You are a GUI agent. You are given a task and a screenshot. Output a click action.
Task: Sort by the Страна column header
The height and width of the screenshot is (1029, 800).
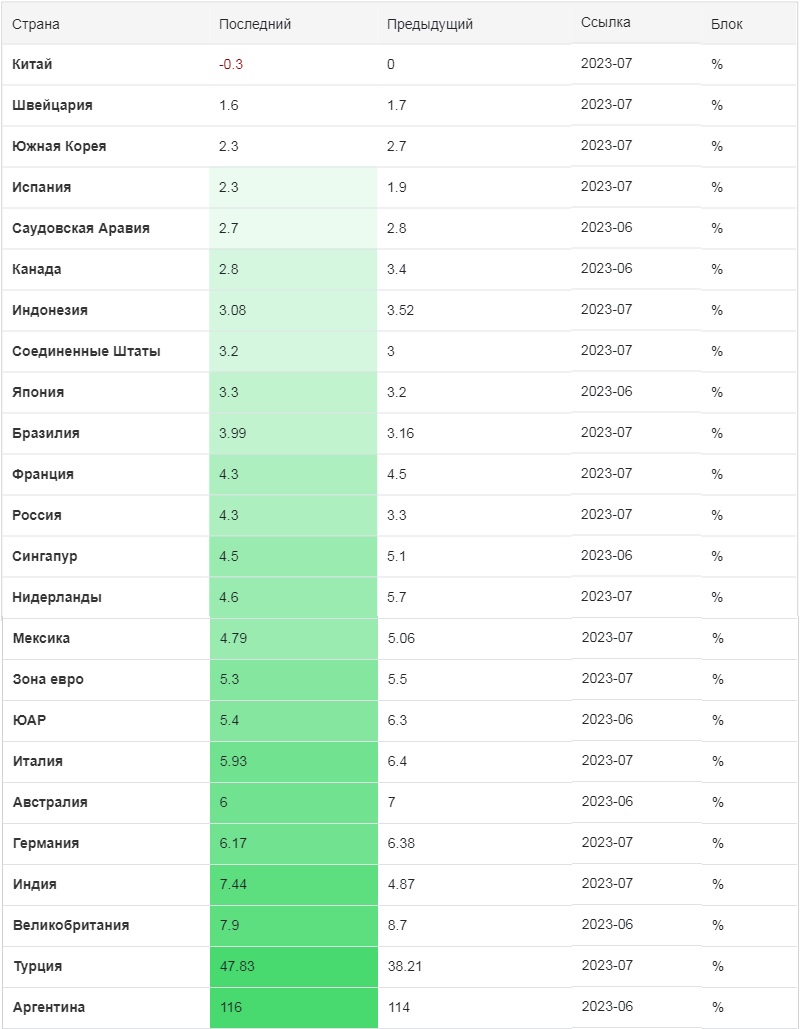(x=35, y=24)
